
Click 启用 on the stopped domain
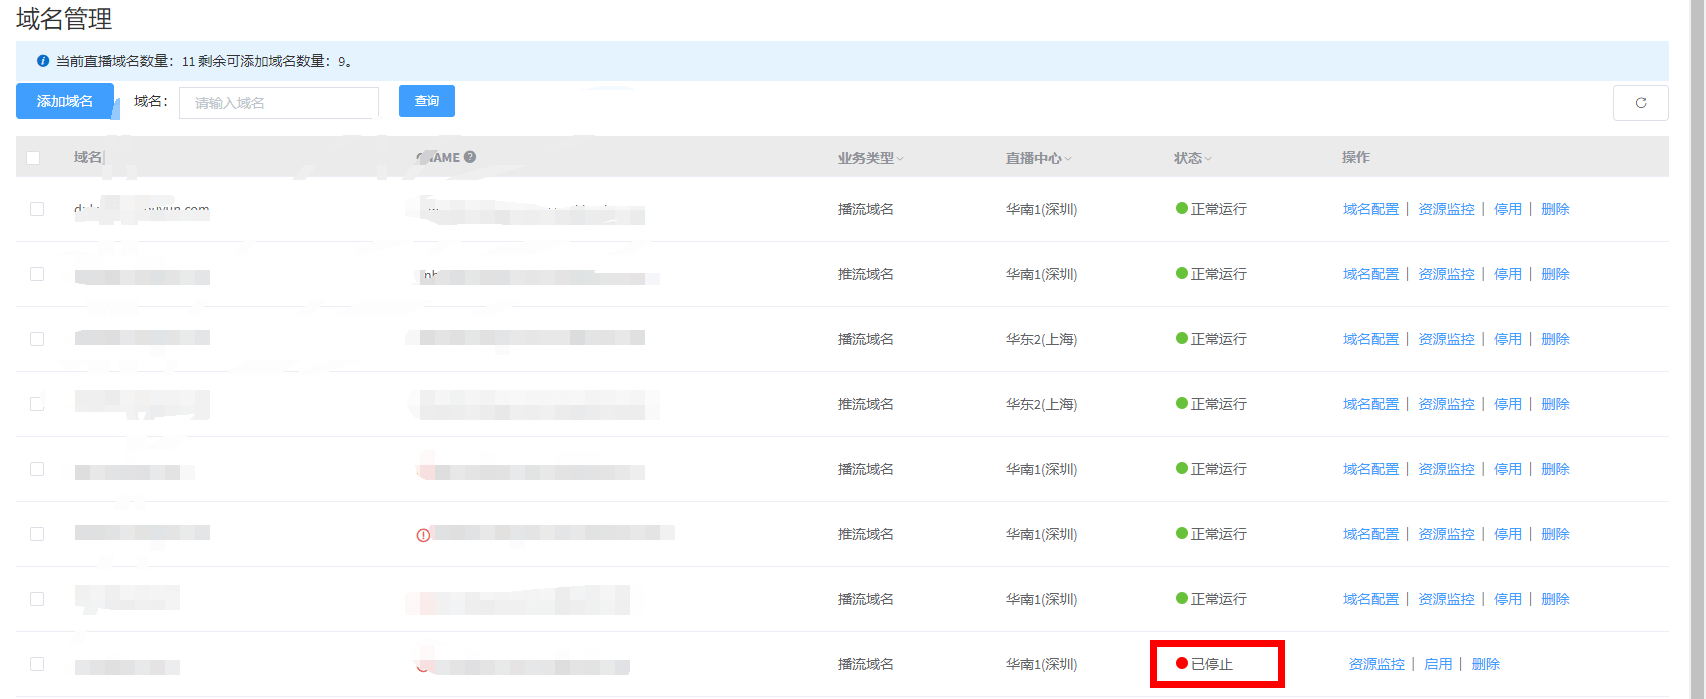[x=1437, y=664]
